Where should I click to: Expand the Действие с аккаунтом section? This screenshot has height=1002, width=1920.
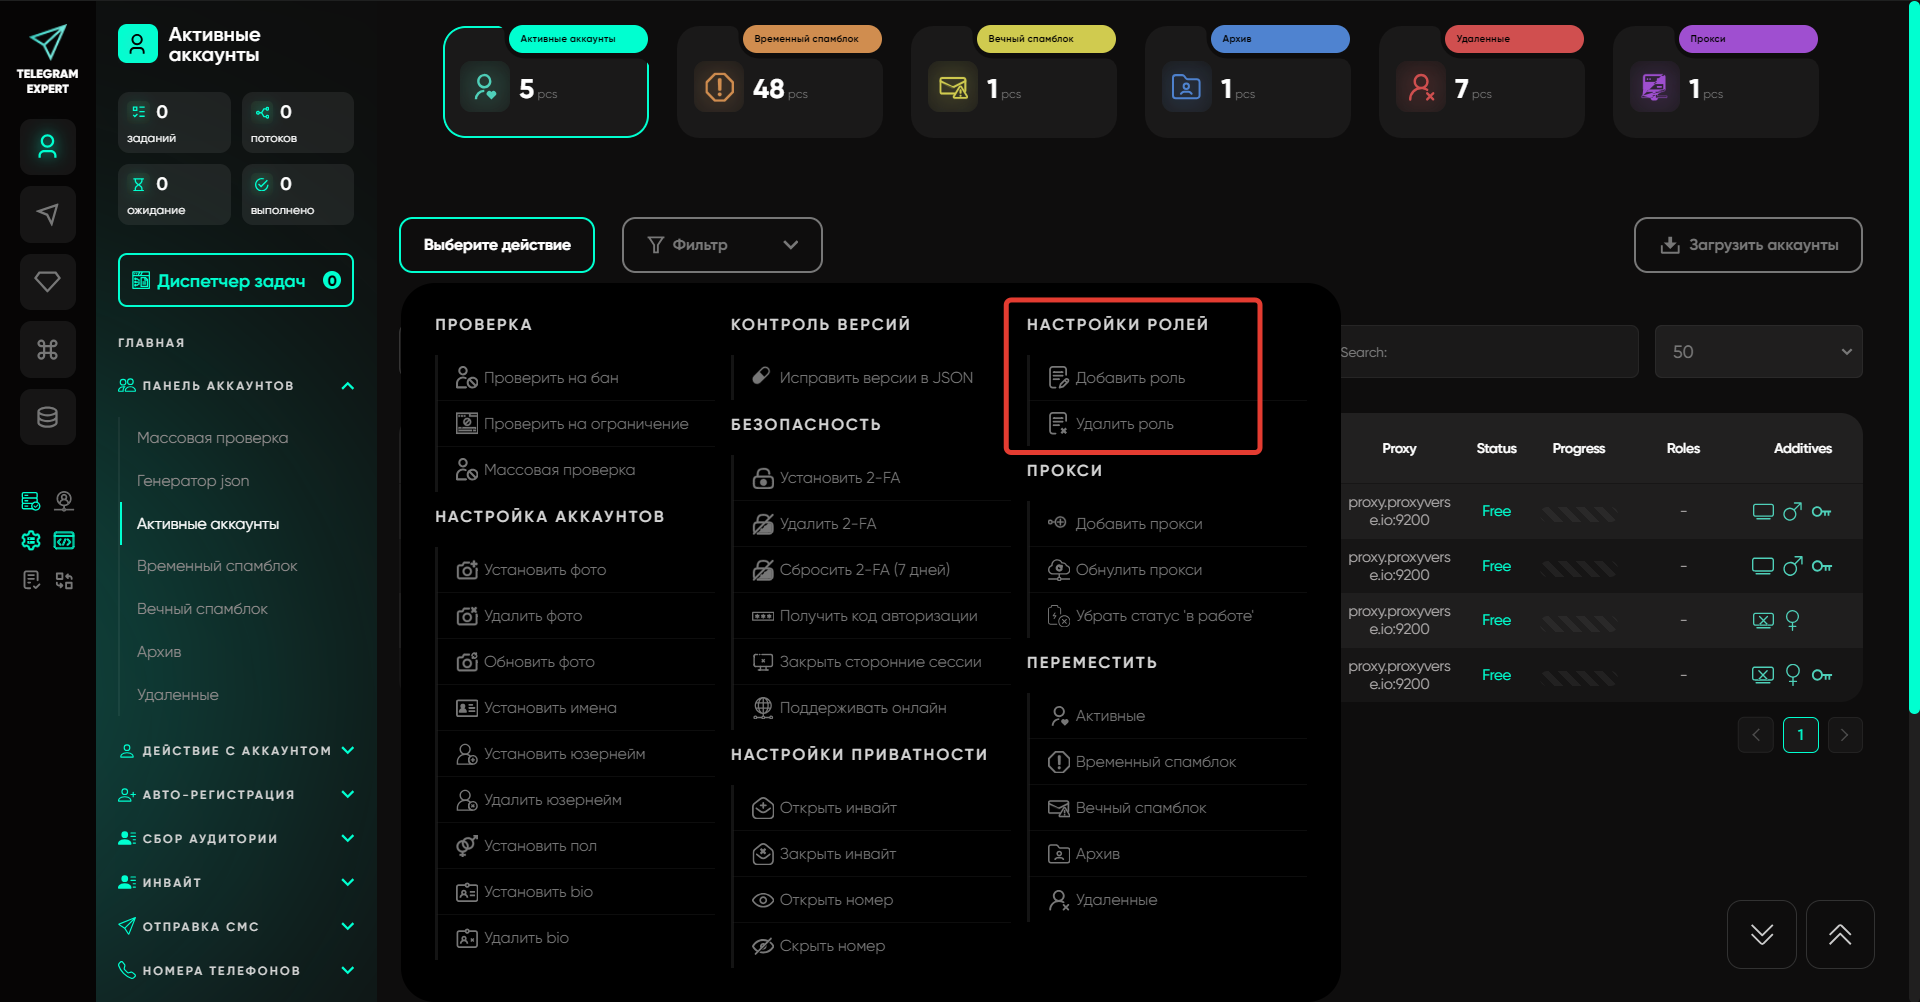coord(236,751)
